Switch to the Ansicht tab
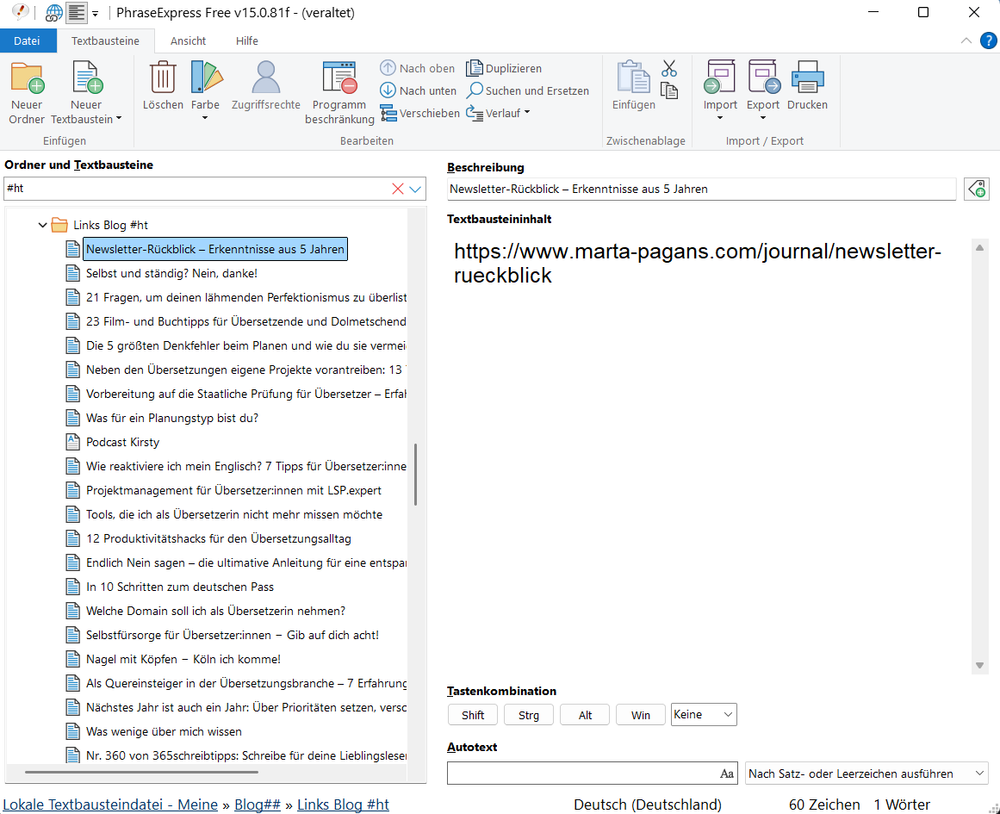The width and height of the screenshot is (1000, 814). point(188,41)
